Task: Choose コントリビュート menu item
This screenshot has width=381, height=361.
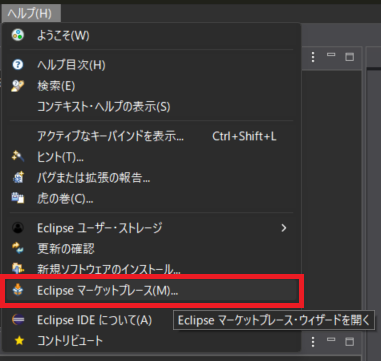Action: coord(152,341)
